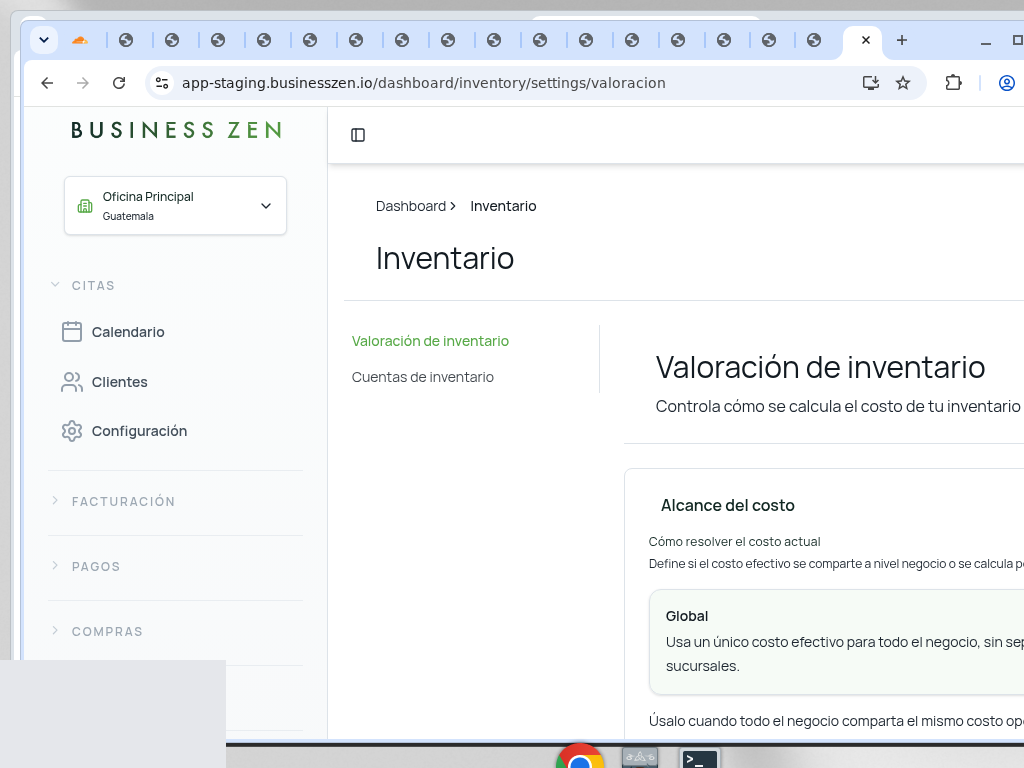Screen dimensions: 1024x768
Task: Open site information icon in address bar
Action: [162, 83]
